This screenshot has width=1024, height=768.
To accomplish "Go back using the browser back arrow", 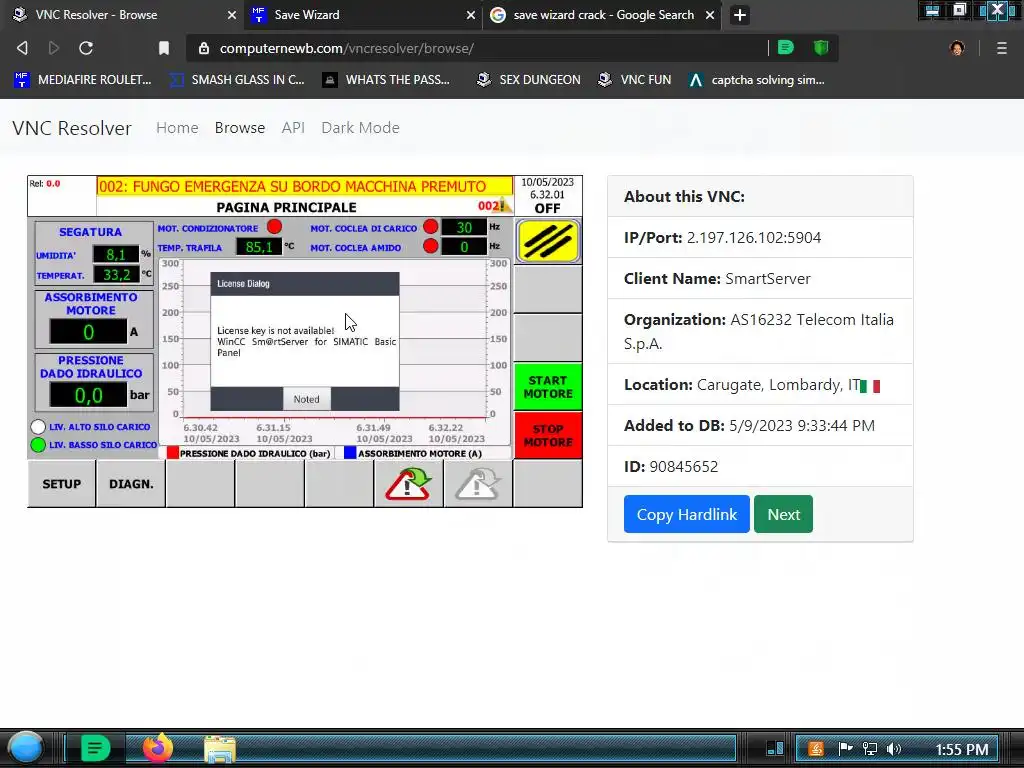I will pyautogui.click(x=22, y=48).
